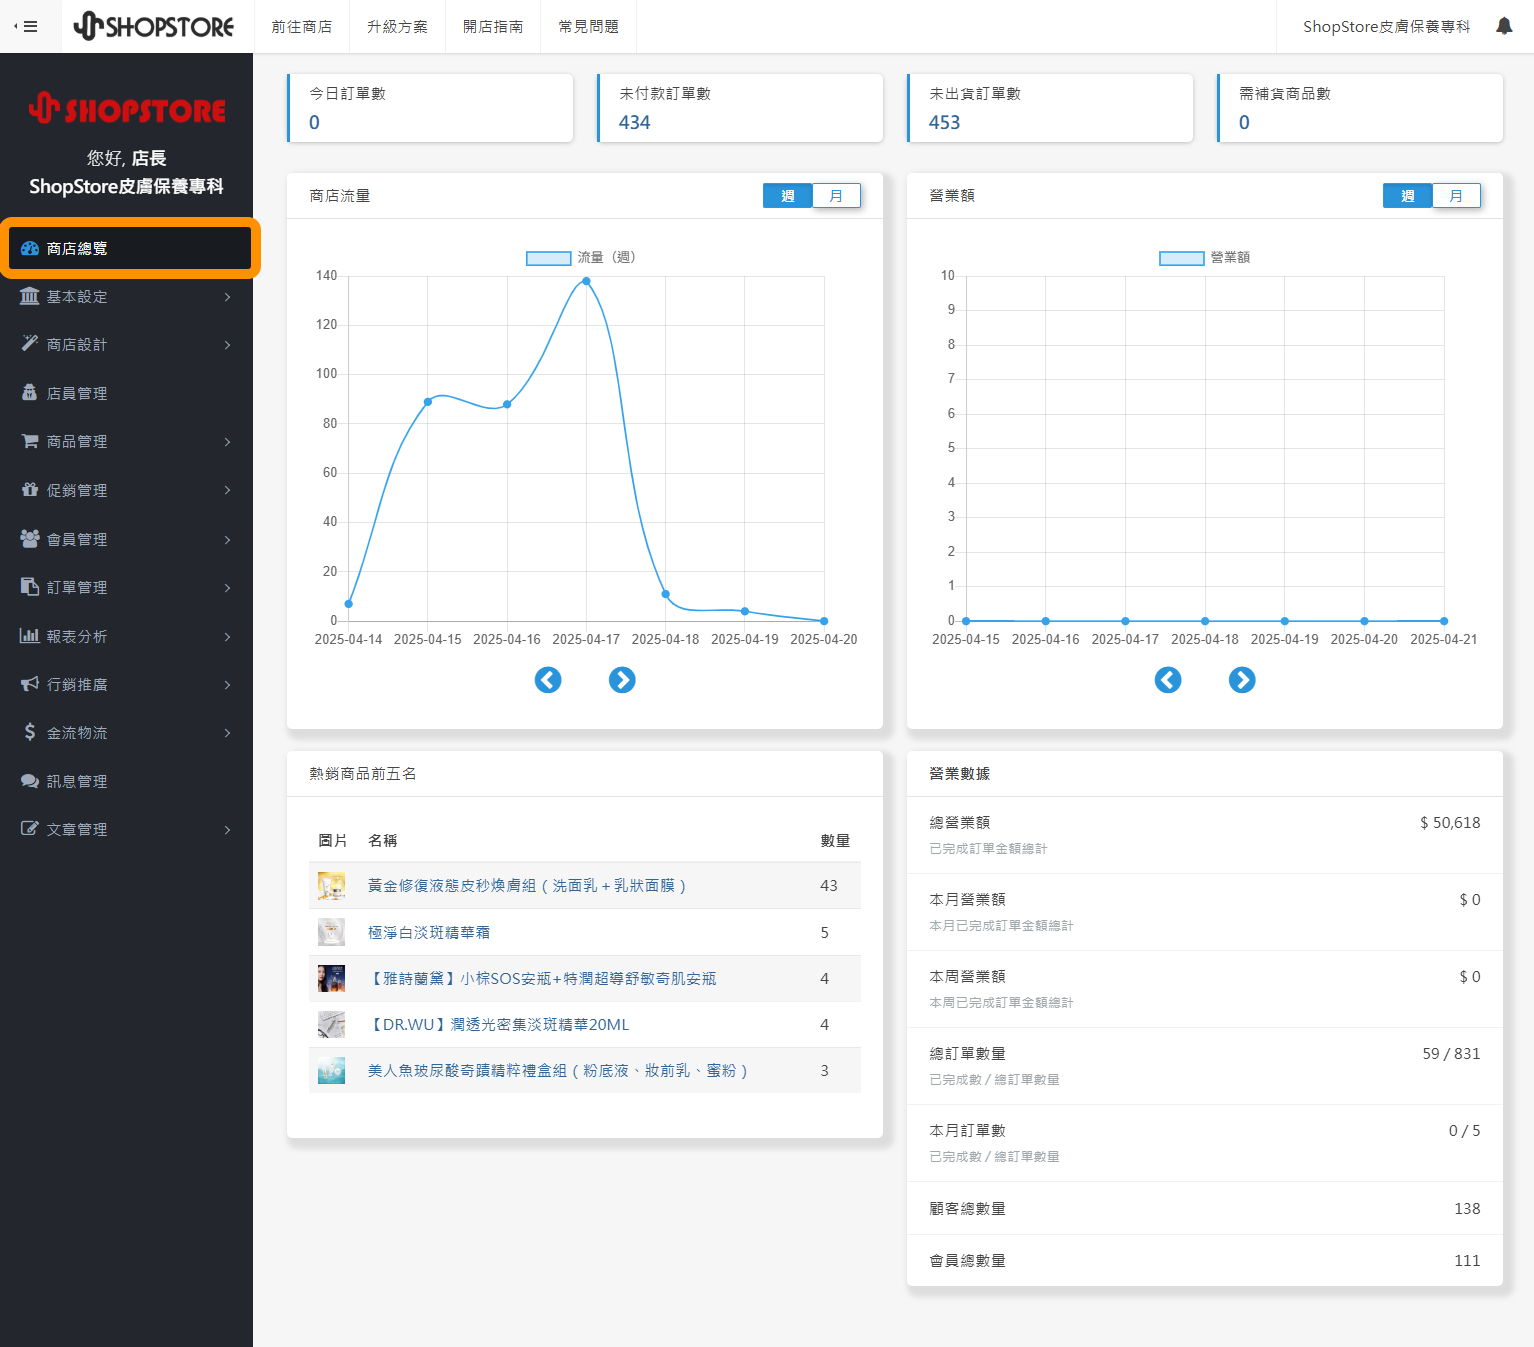Click thumbnail of 美人魚玻尿酸 product
Viewport: 1534px width, 1347px height.
(x=331, y=1070)
